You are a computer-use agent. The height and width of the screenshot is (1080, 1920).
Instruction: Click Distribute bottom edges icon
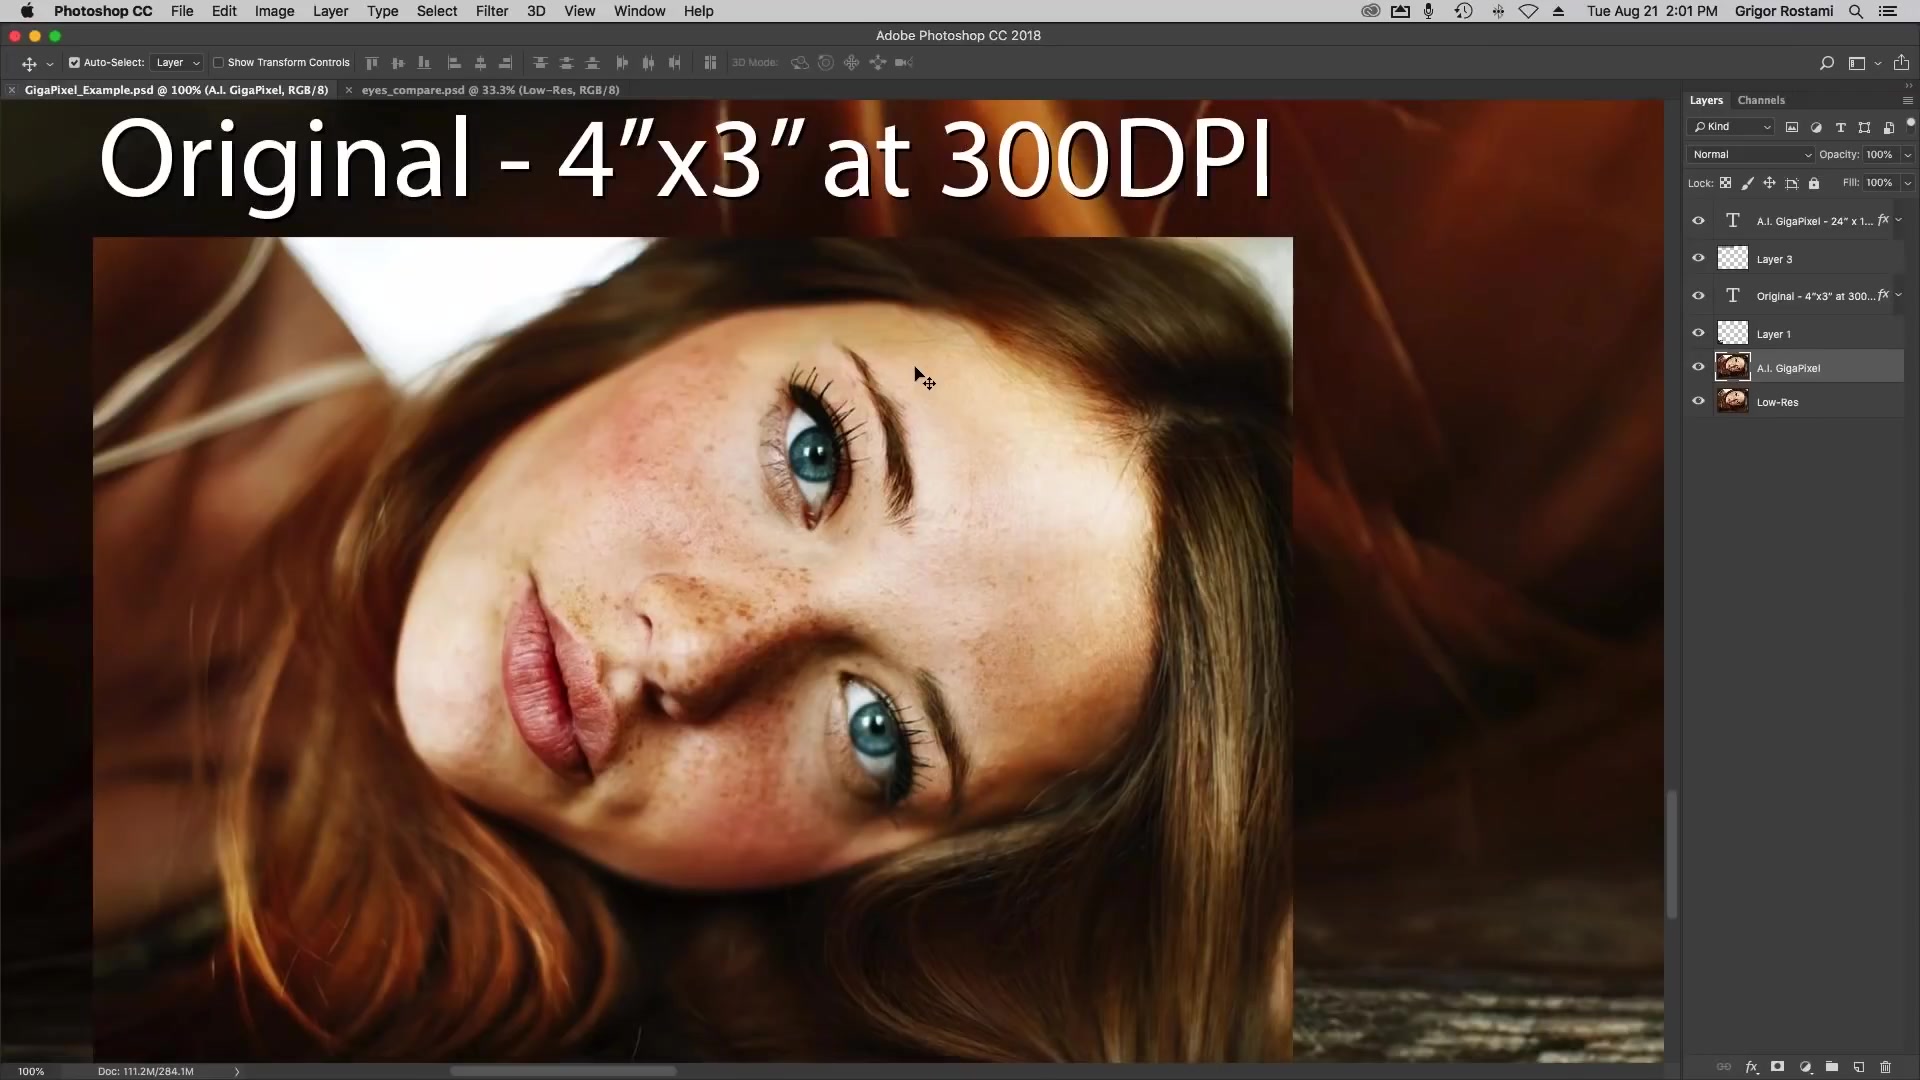(x=592, y=63)
